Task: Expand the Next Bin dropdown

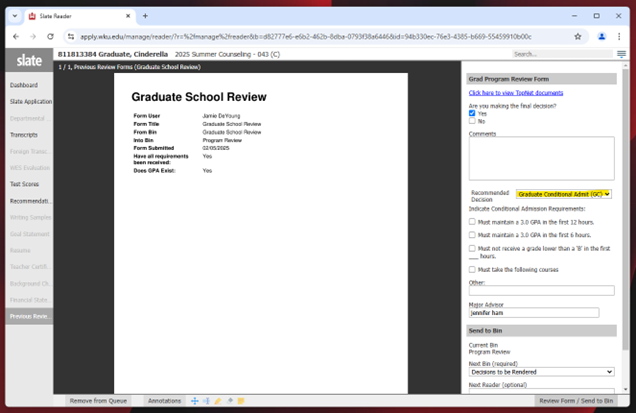Action: point(541,371)
